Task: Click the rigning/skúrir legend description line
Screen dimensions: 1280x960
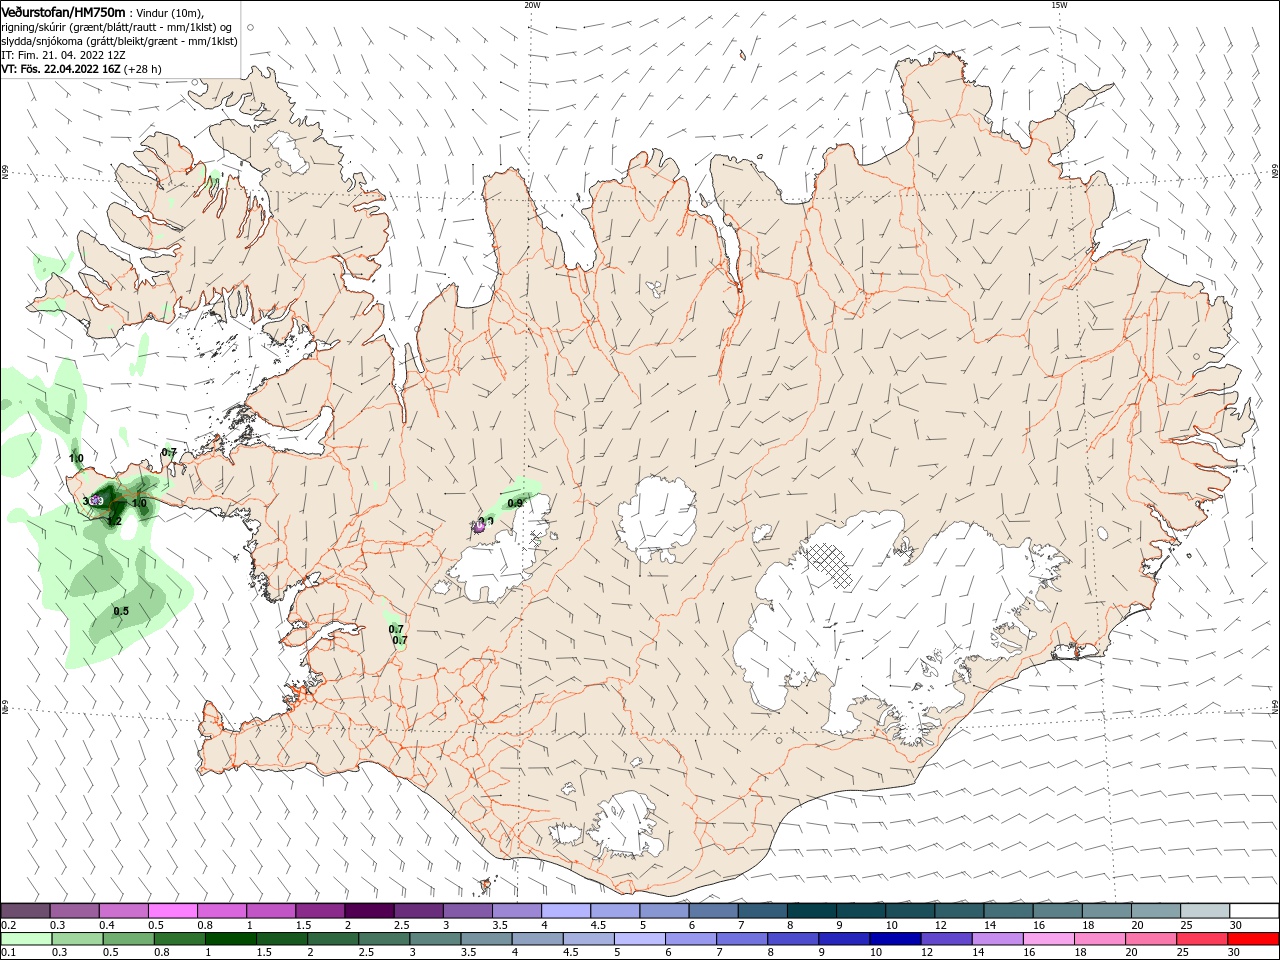Action: 116,27
